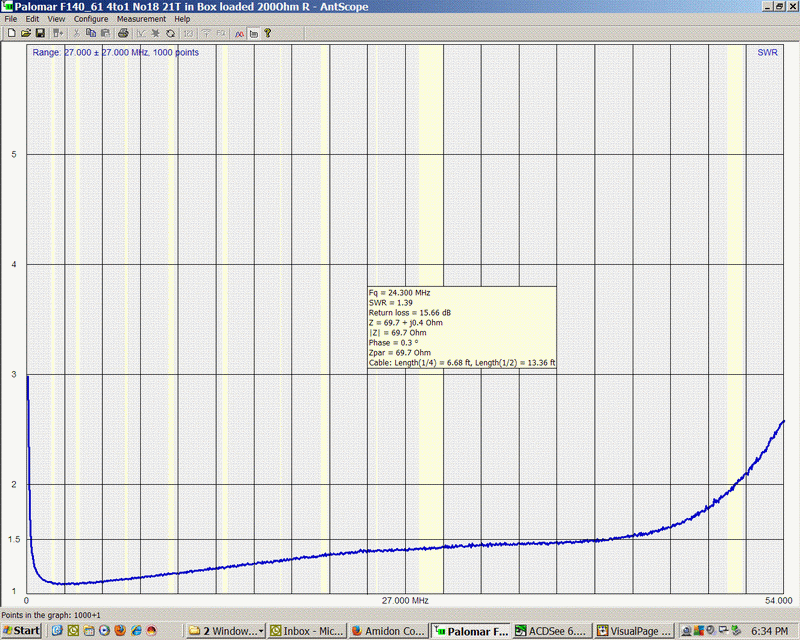Screen dimensions: 800x640
Task: Click the 'Points in the graph: 1000+1' status text
Action: (51, 615)
